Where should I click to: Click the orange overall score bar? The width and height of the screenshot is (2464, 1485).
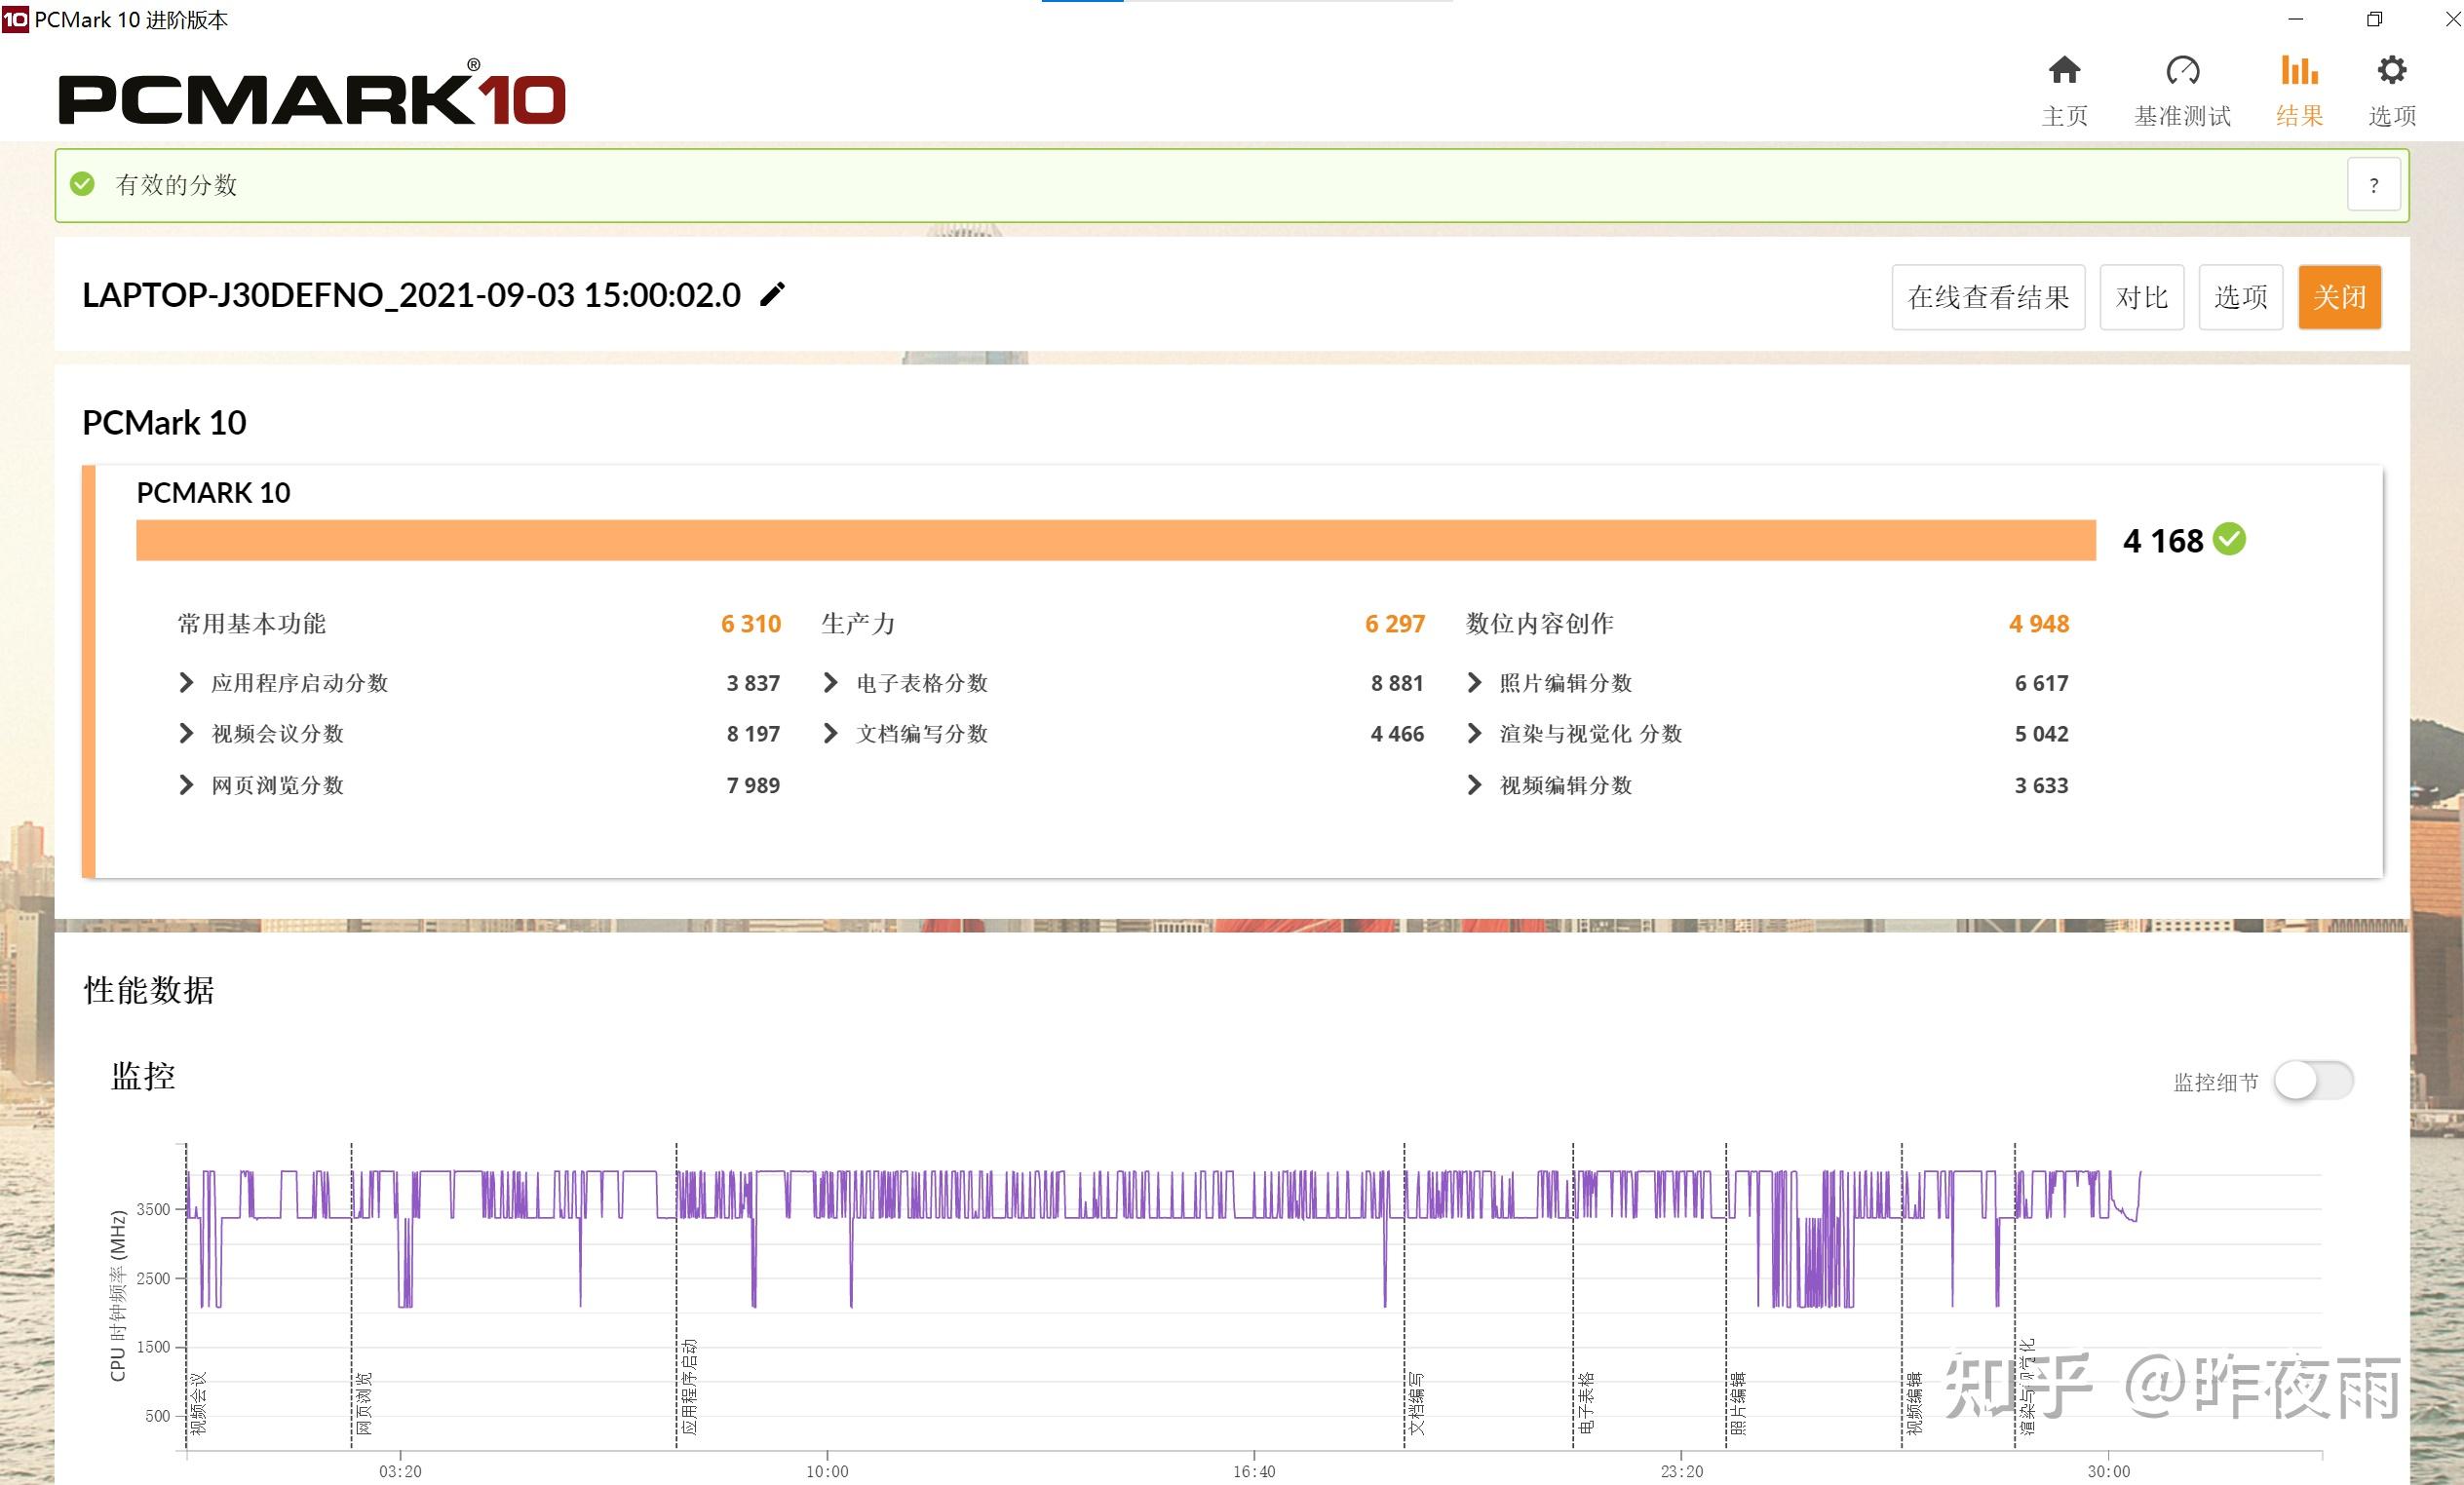pyautogui.click(x=1115, y=540)
